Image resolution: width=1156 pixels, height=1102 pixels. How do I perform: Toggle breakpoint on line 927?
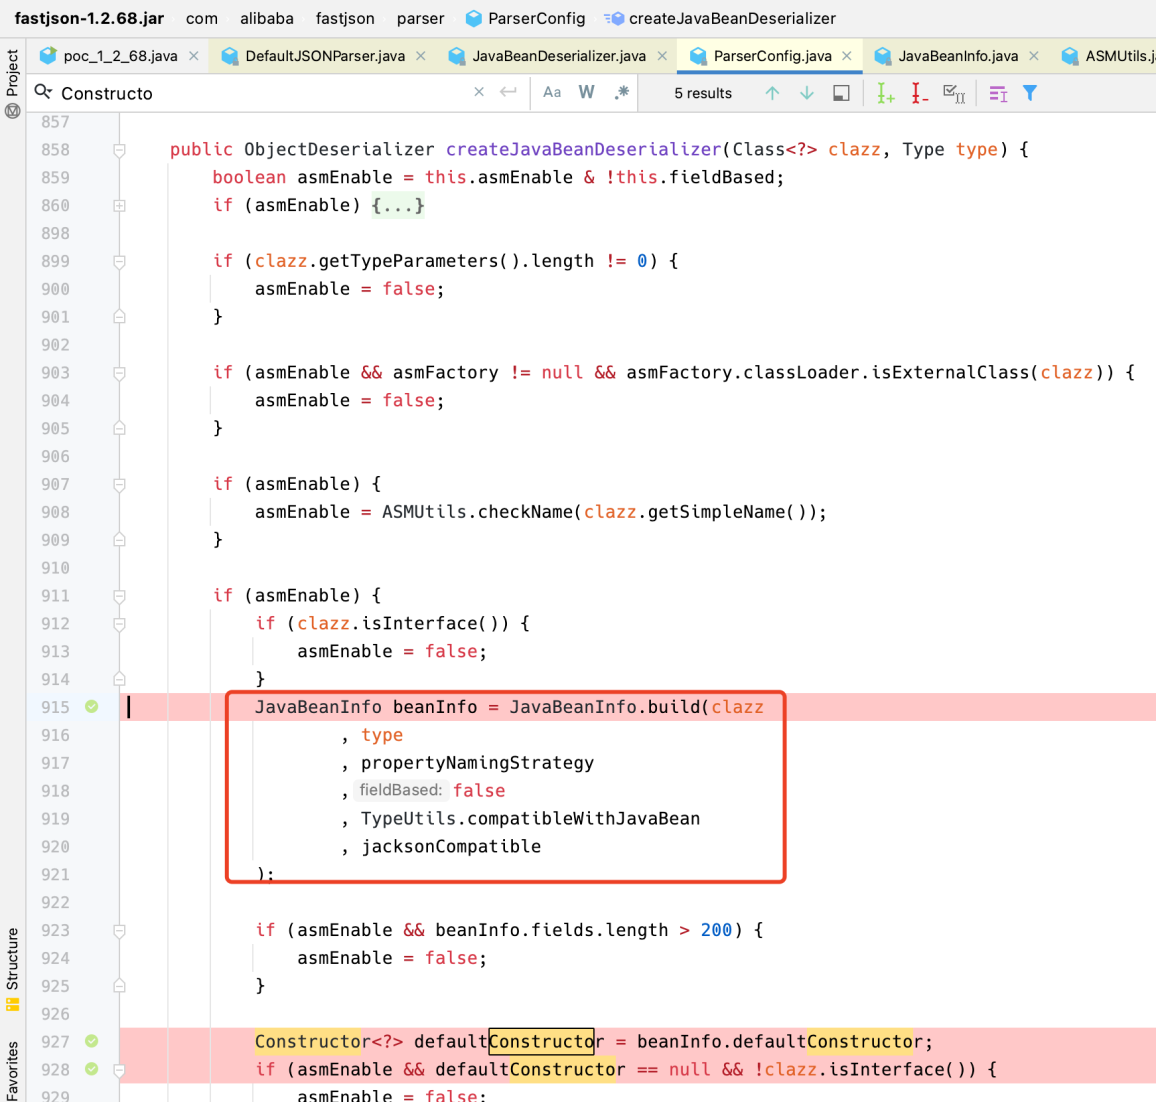[x=91, y=1042]
